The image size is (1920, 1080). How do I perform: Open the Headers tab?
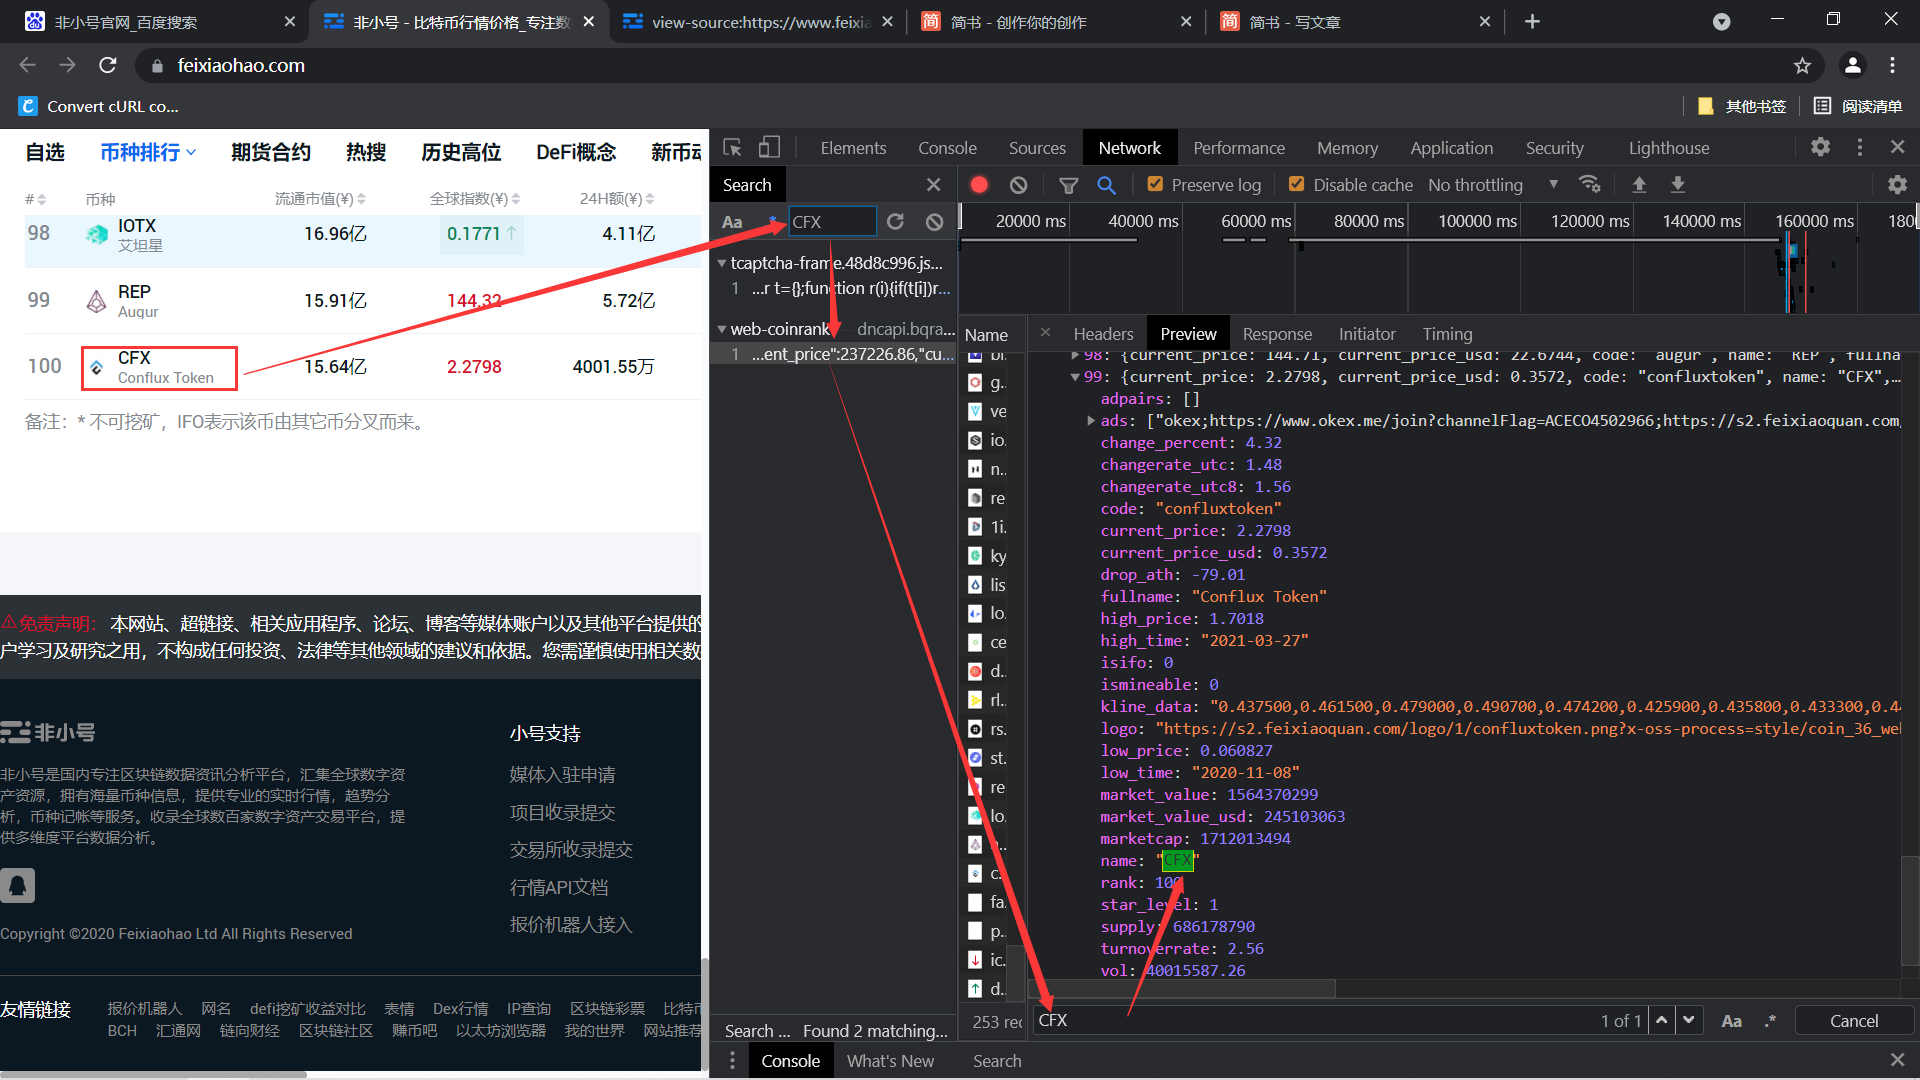pyautogui.click(x=1103, y=334)
